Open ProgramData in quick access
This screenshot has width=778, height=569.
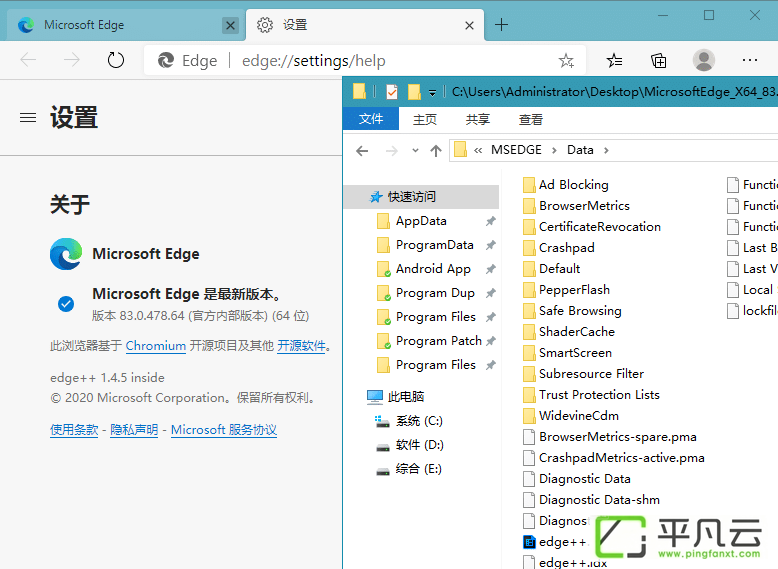tap(434, 245)
